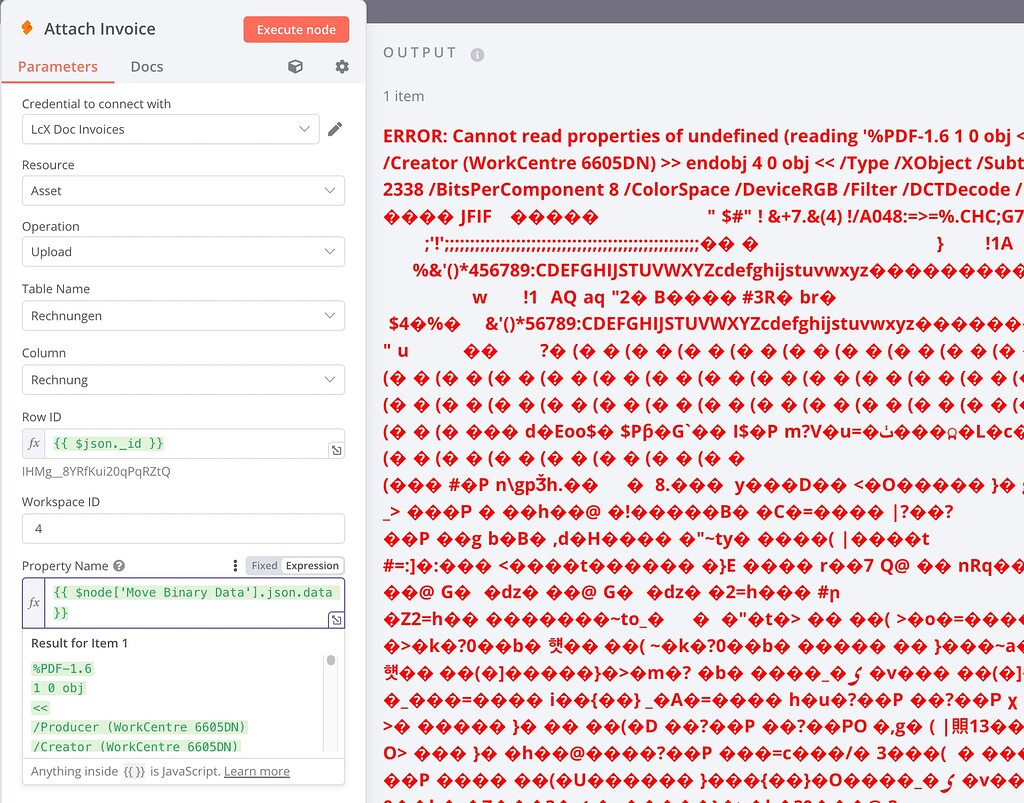Viewport: 1024px width, 803px height.
Task: Click the cube icon next to the tabs
Action: tap(296, 65)
